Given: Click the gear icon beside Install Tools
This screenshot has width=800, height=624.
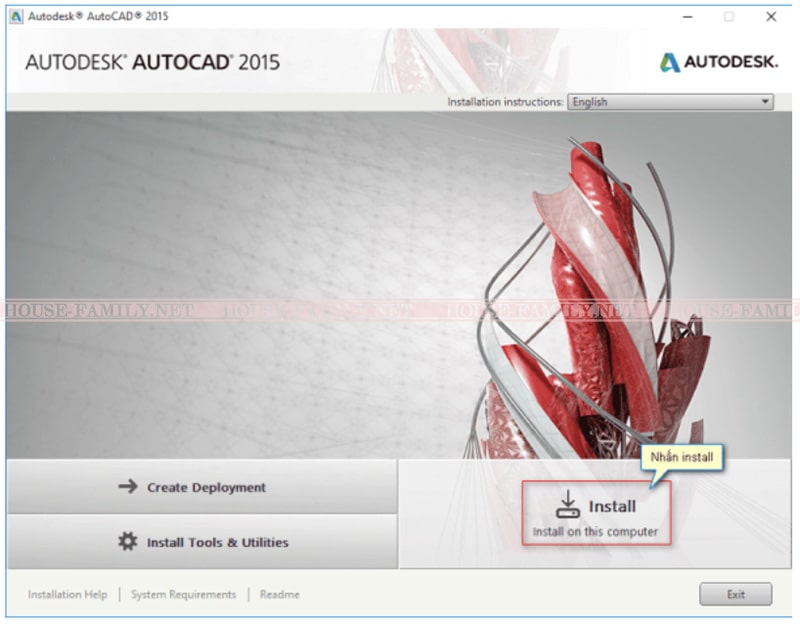Looking at the screenshot, I should tap(128, 541).
